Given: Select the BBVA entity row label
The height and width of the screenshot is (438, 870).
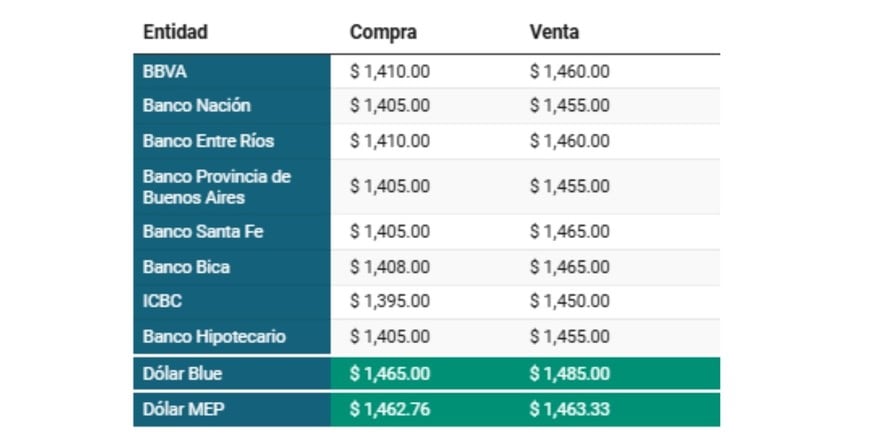Looking at the screenshot, I should click(x=166, y=71).
